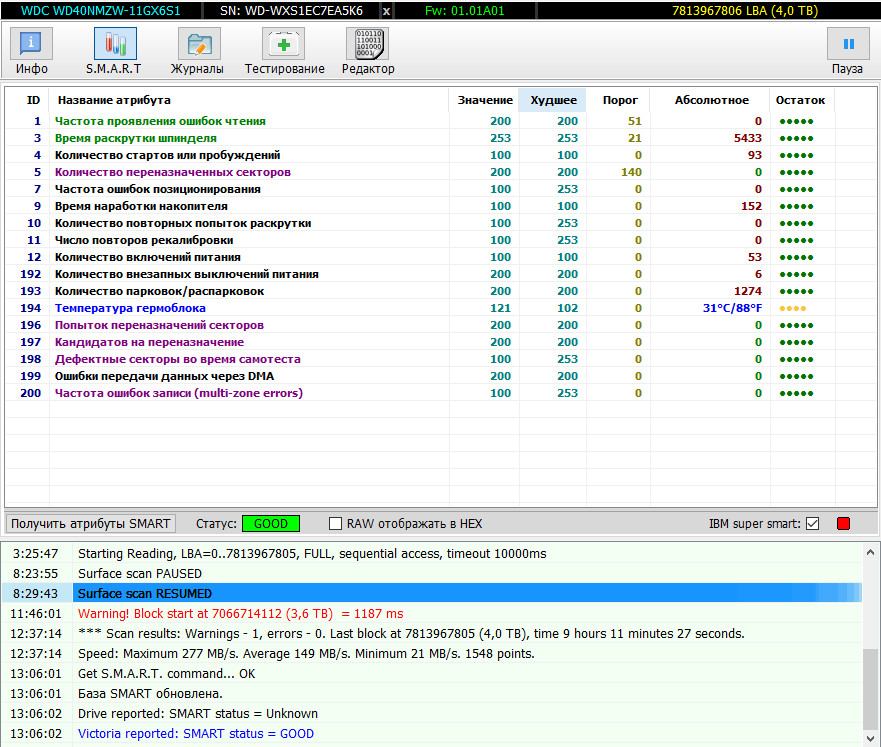Open the Тестирование surface test section

pos(285,51)
